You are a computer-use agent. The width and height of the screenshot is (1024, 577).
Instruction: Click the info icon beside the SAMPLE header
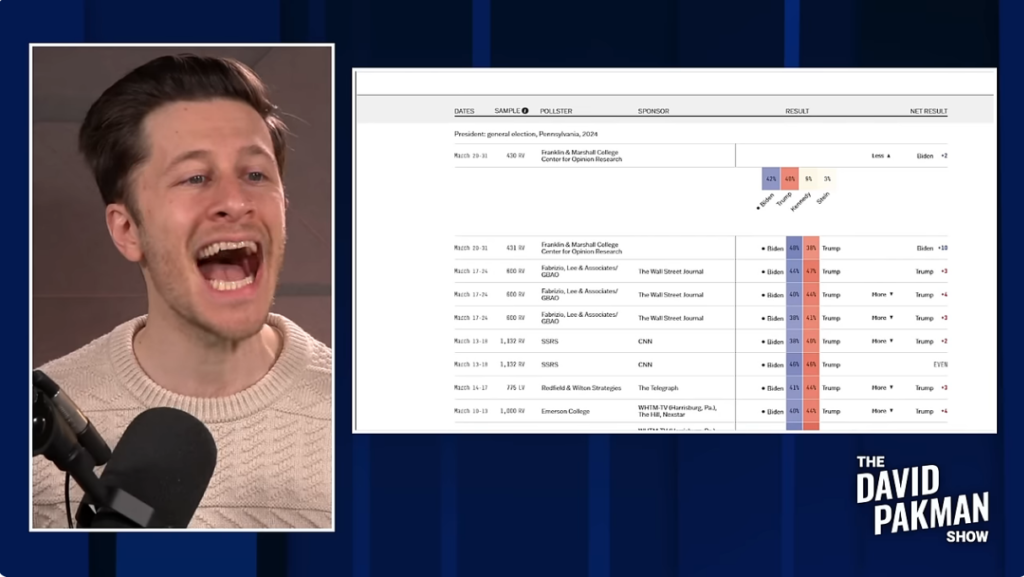tap(525, 111)
